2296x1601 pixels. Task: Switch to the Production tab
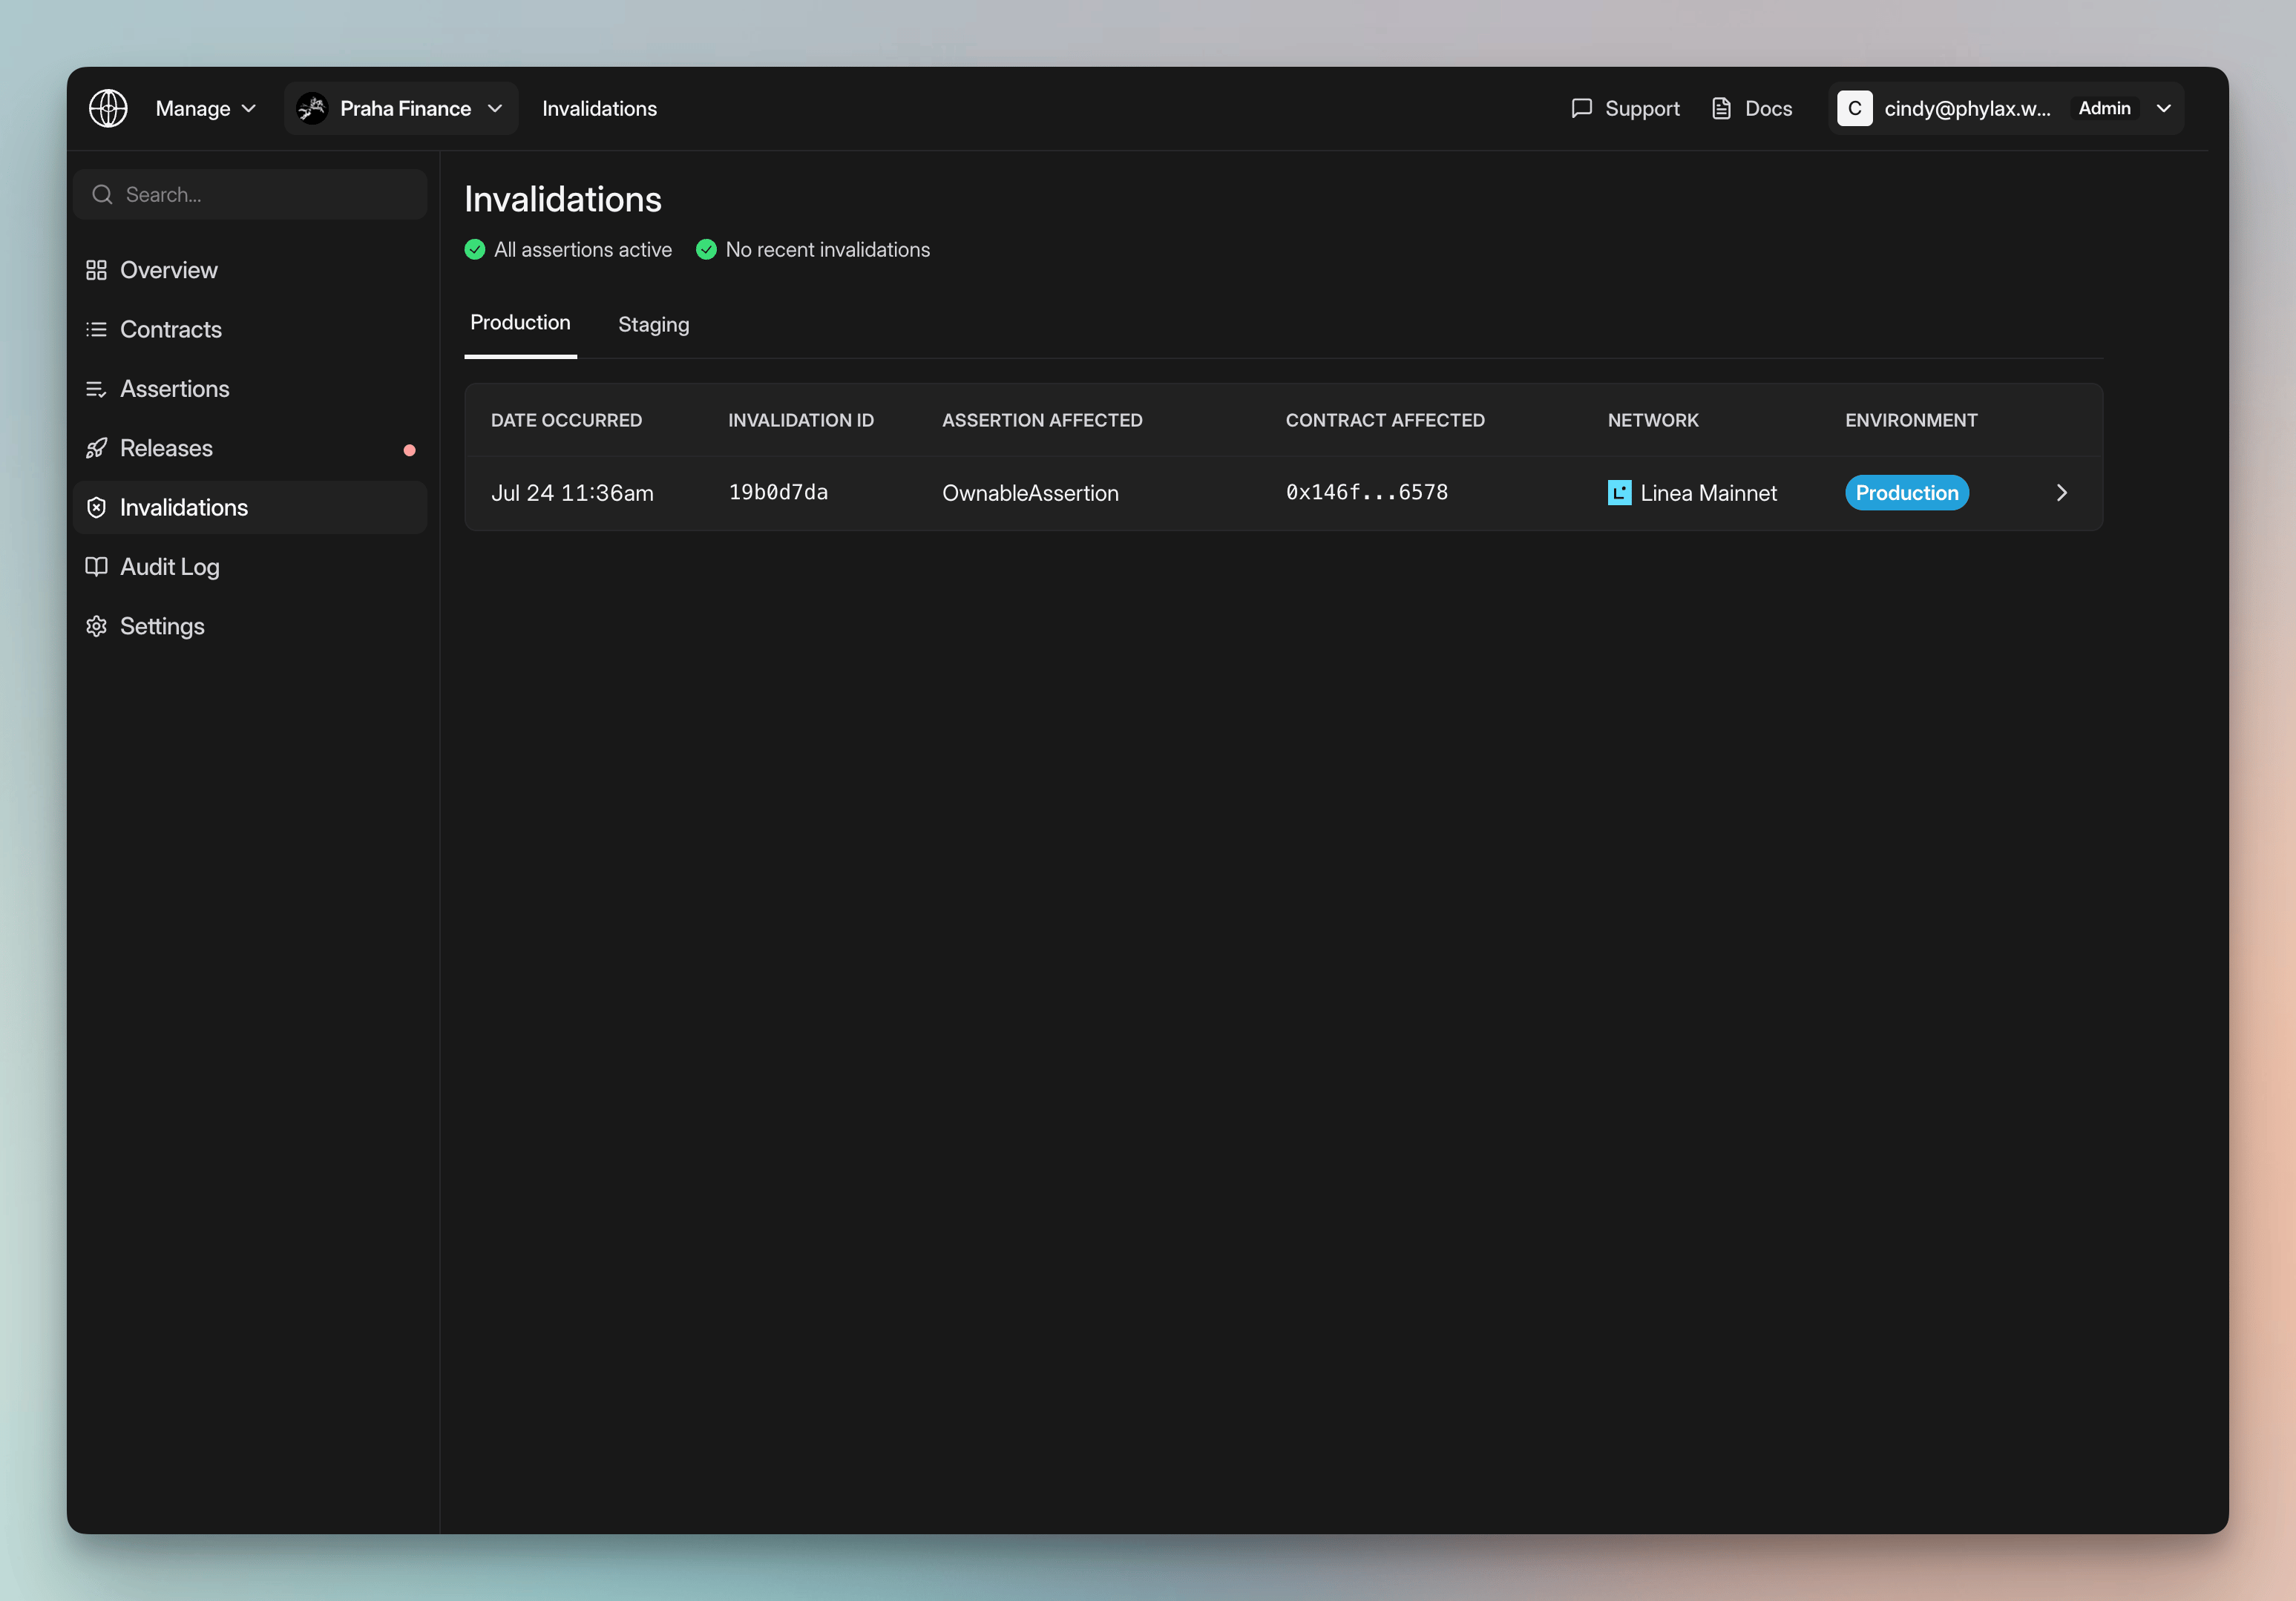[520, 323]
